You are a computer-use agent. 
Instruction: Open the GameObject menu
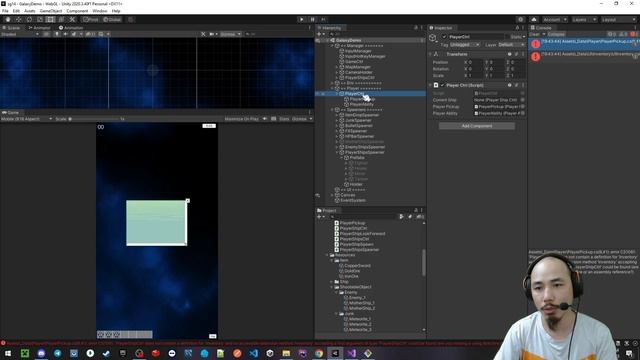[51, 11]
